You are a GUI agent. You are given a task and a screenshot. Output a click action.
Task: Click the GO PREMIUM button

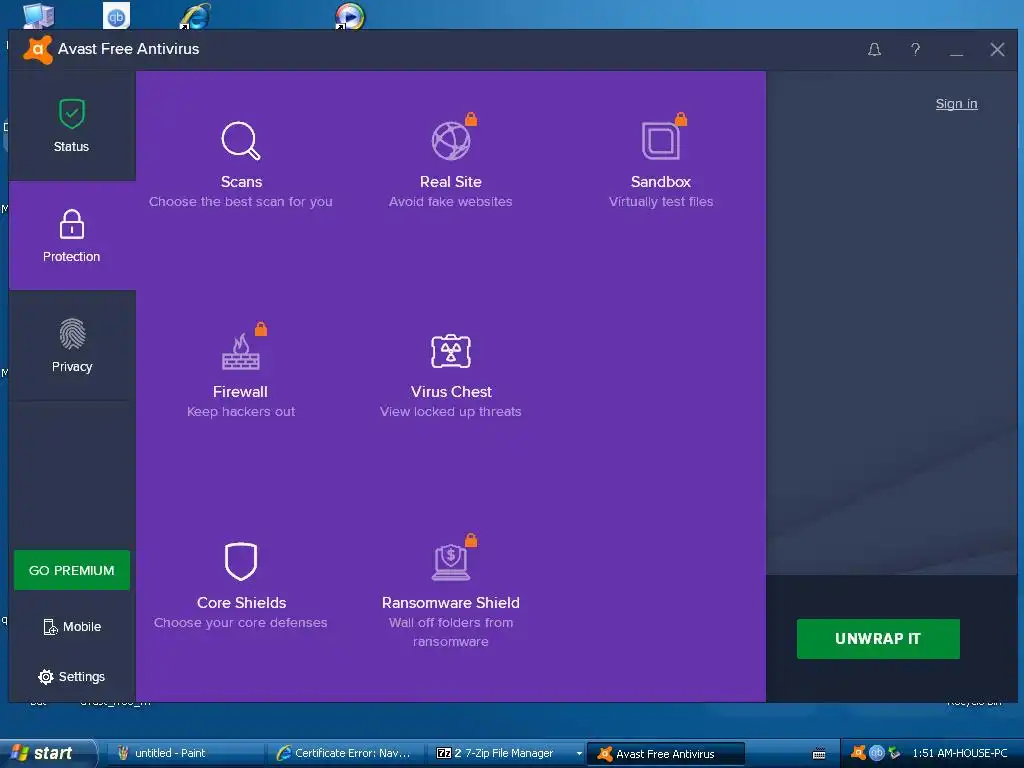tap(72, 570)
